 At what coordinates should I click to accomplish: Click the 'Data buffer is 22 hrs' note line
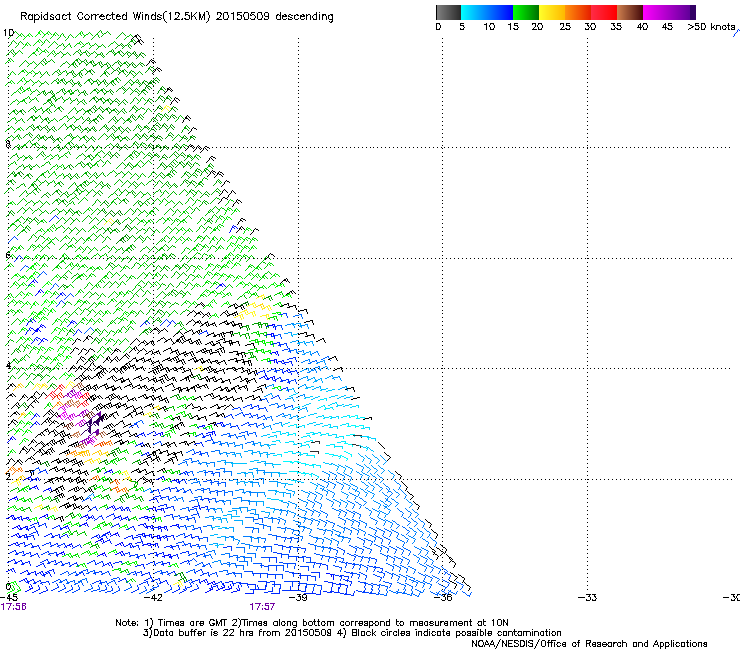point(352,633)
